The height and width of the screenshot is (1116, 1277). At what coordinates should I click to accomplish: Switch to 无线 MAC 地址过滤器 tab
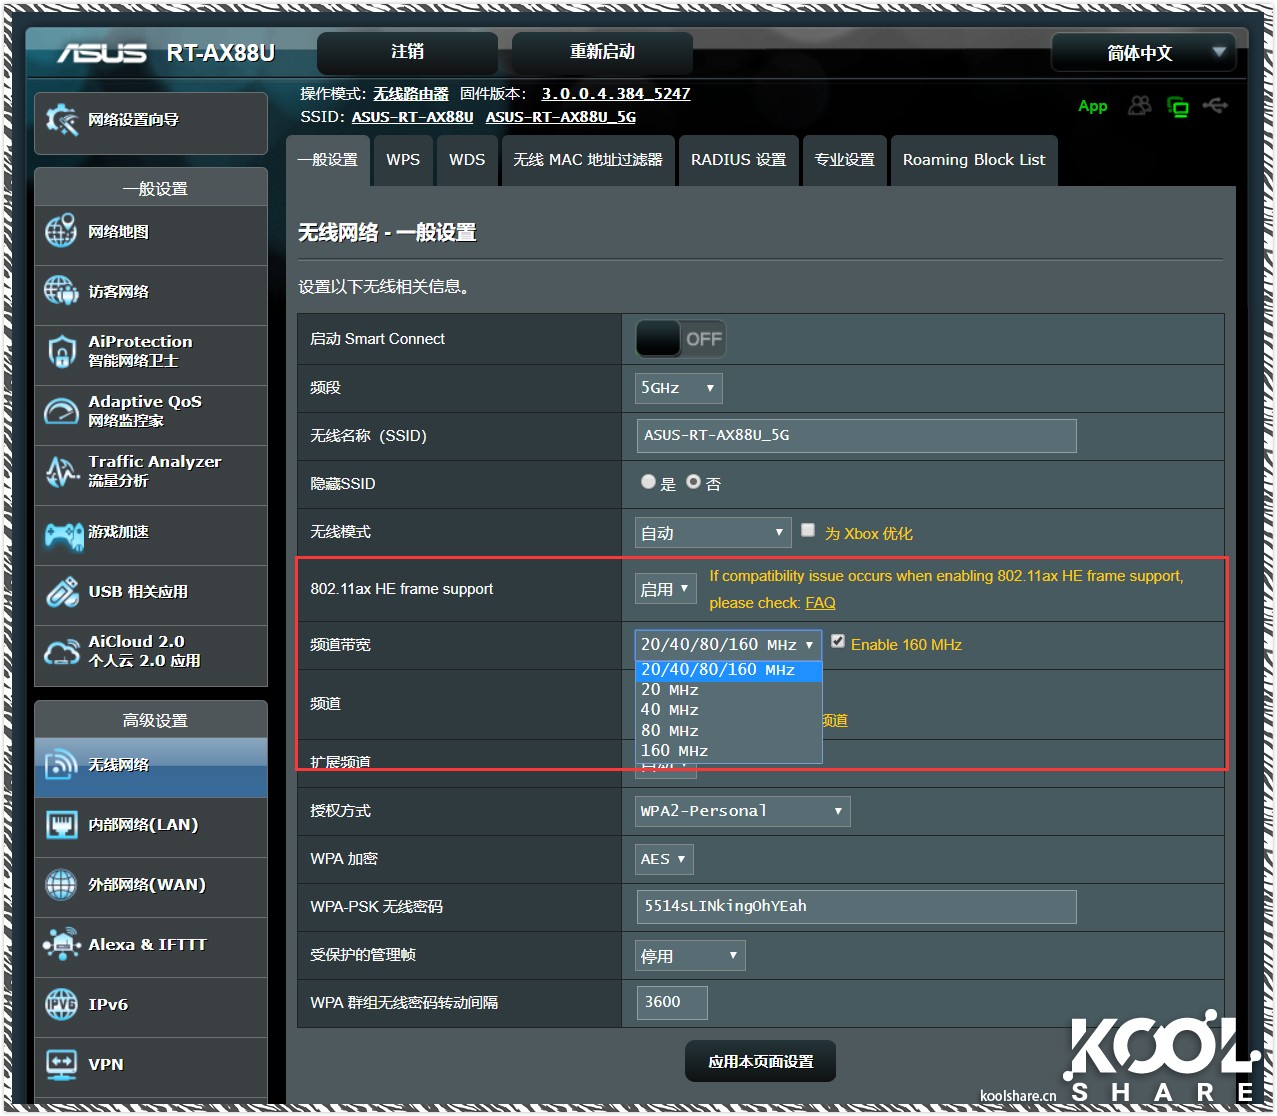click(588, 160)
